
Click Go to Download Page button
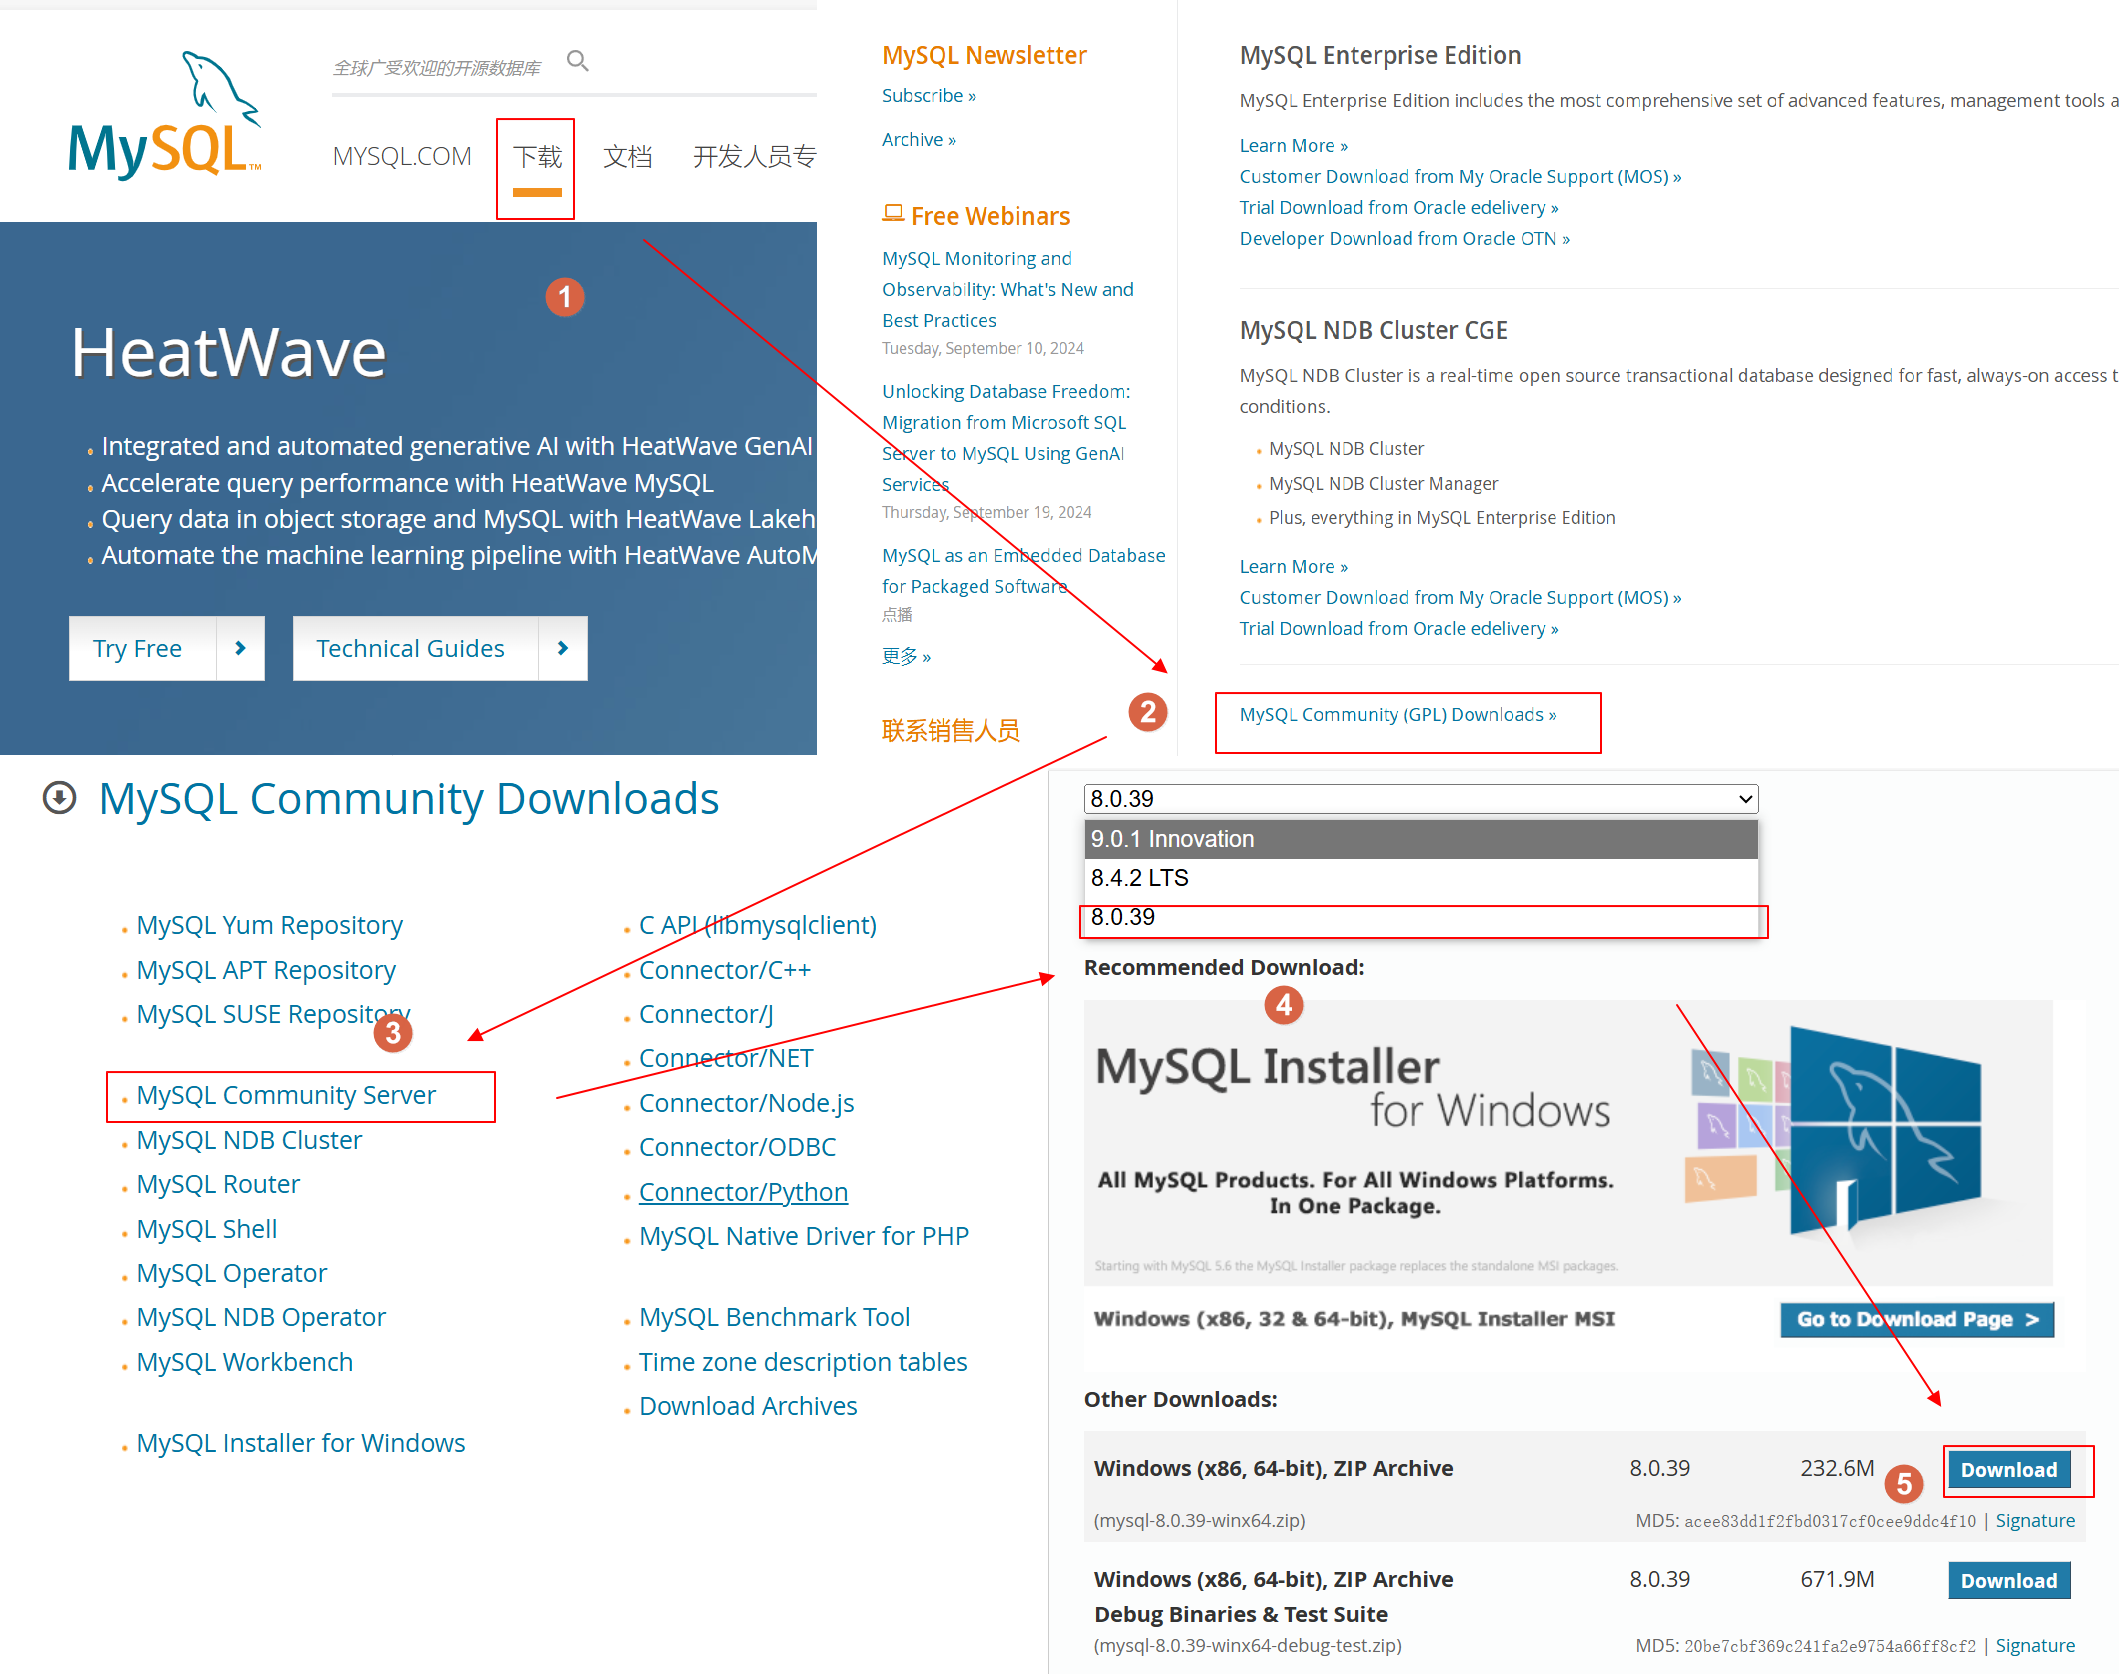[1917, 1319]
